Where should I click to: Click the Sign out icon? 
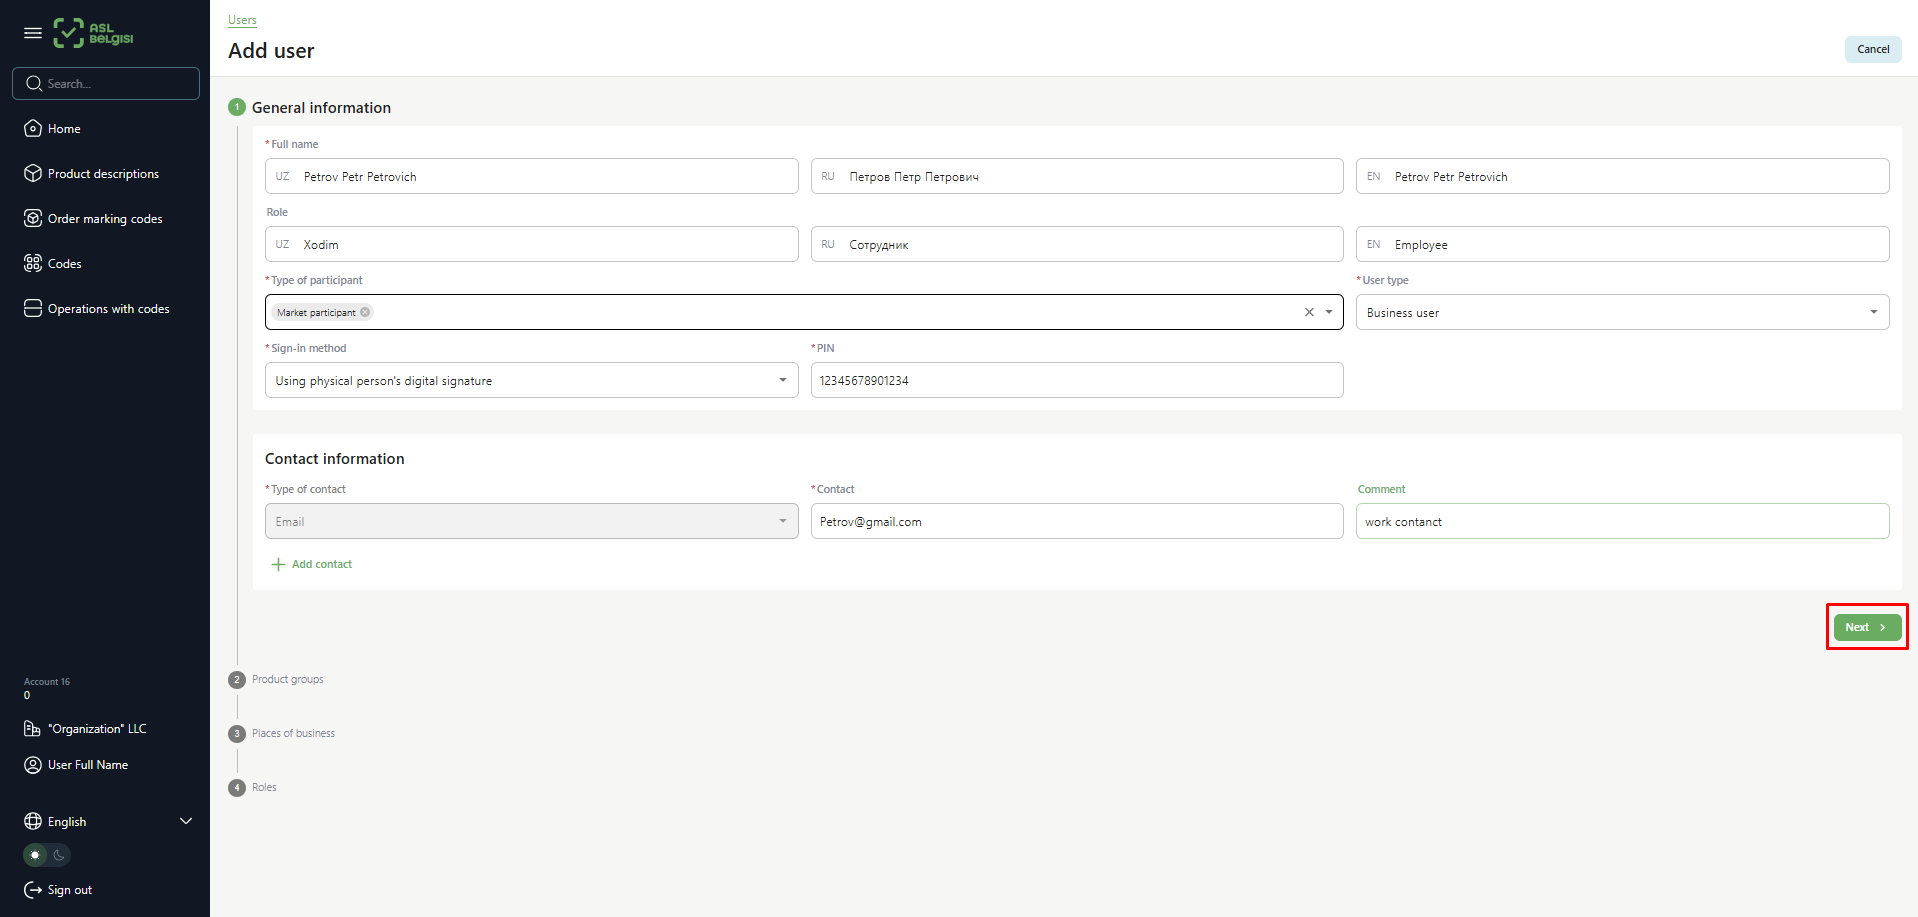coord(33,890)
